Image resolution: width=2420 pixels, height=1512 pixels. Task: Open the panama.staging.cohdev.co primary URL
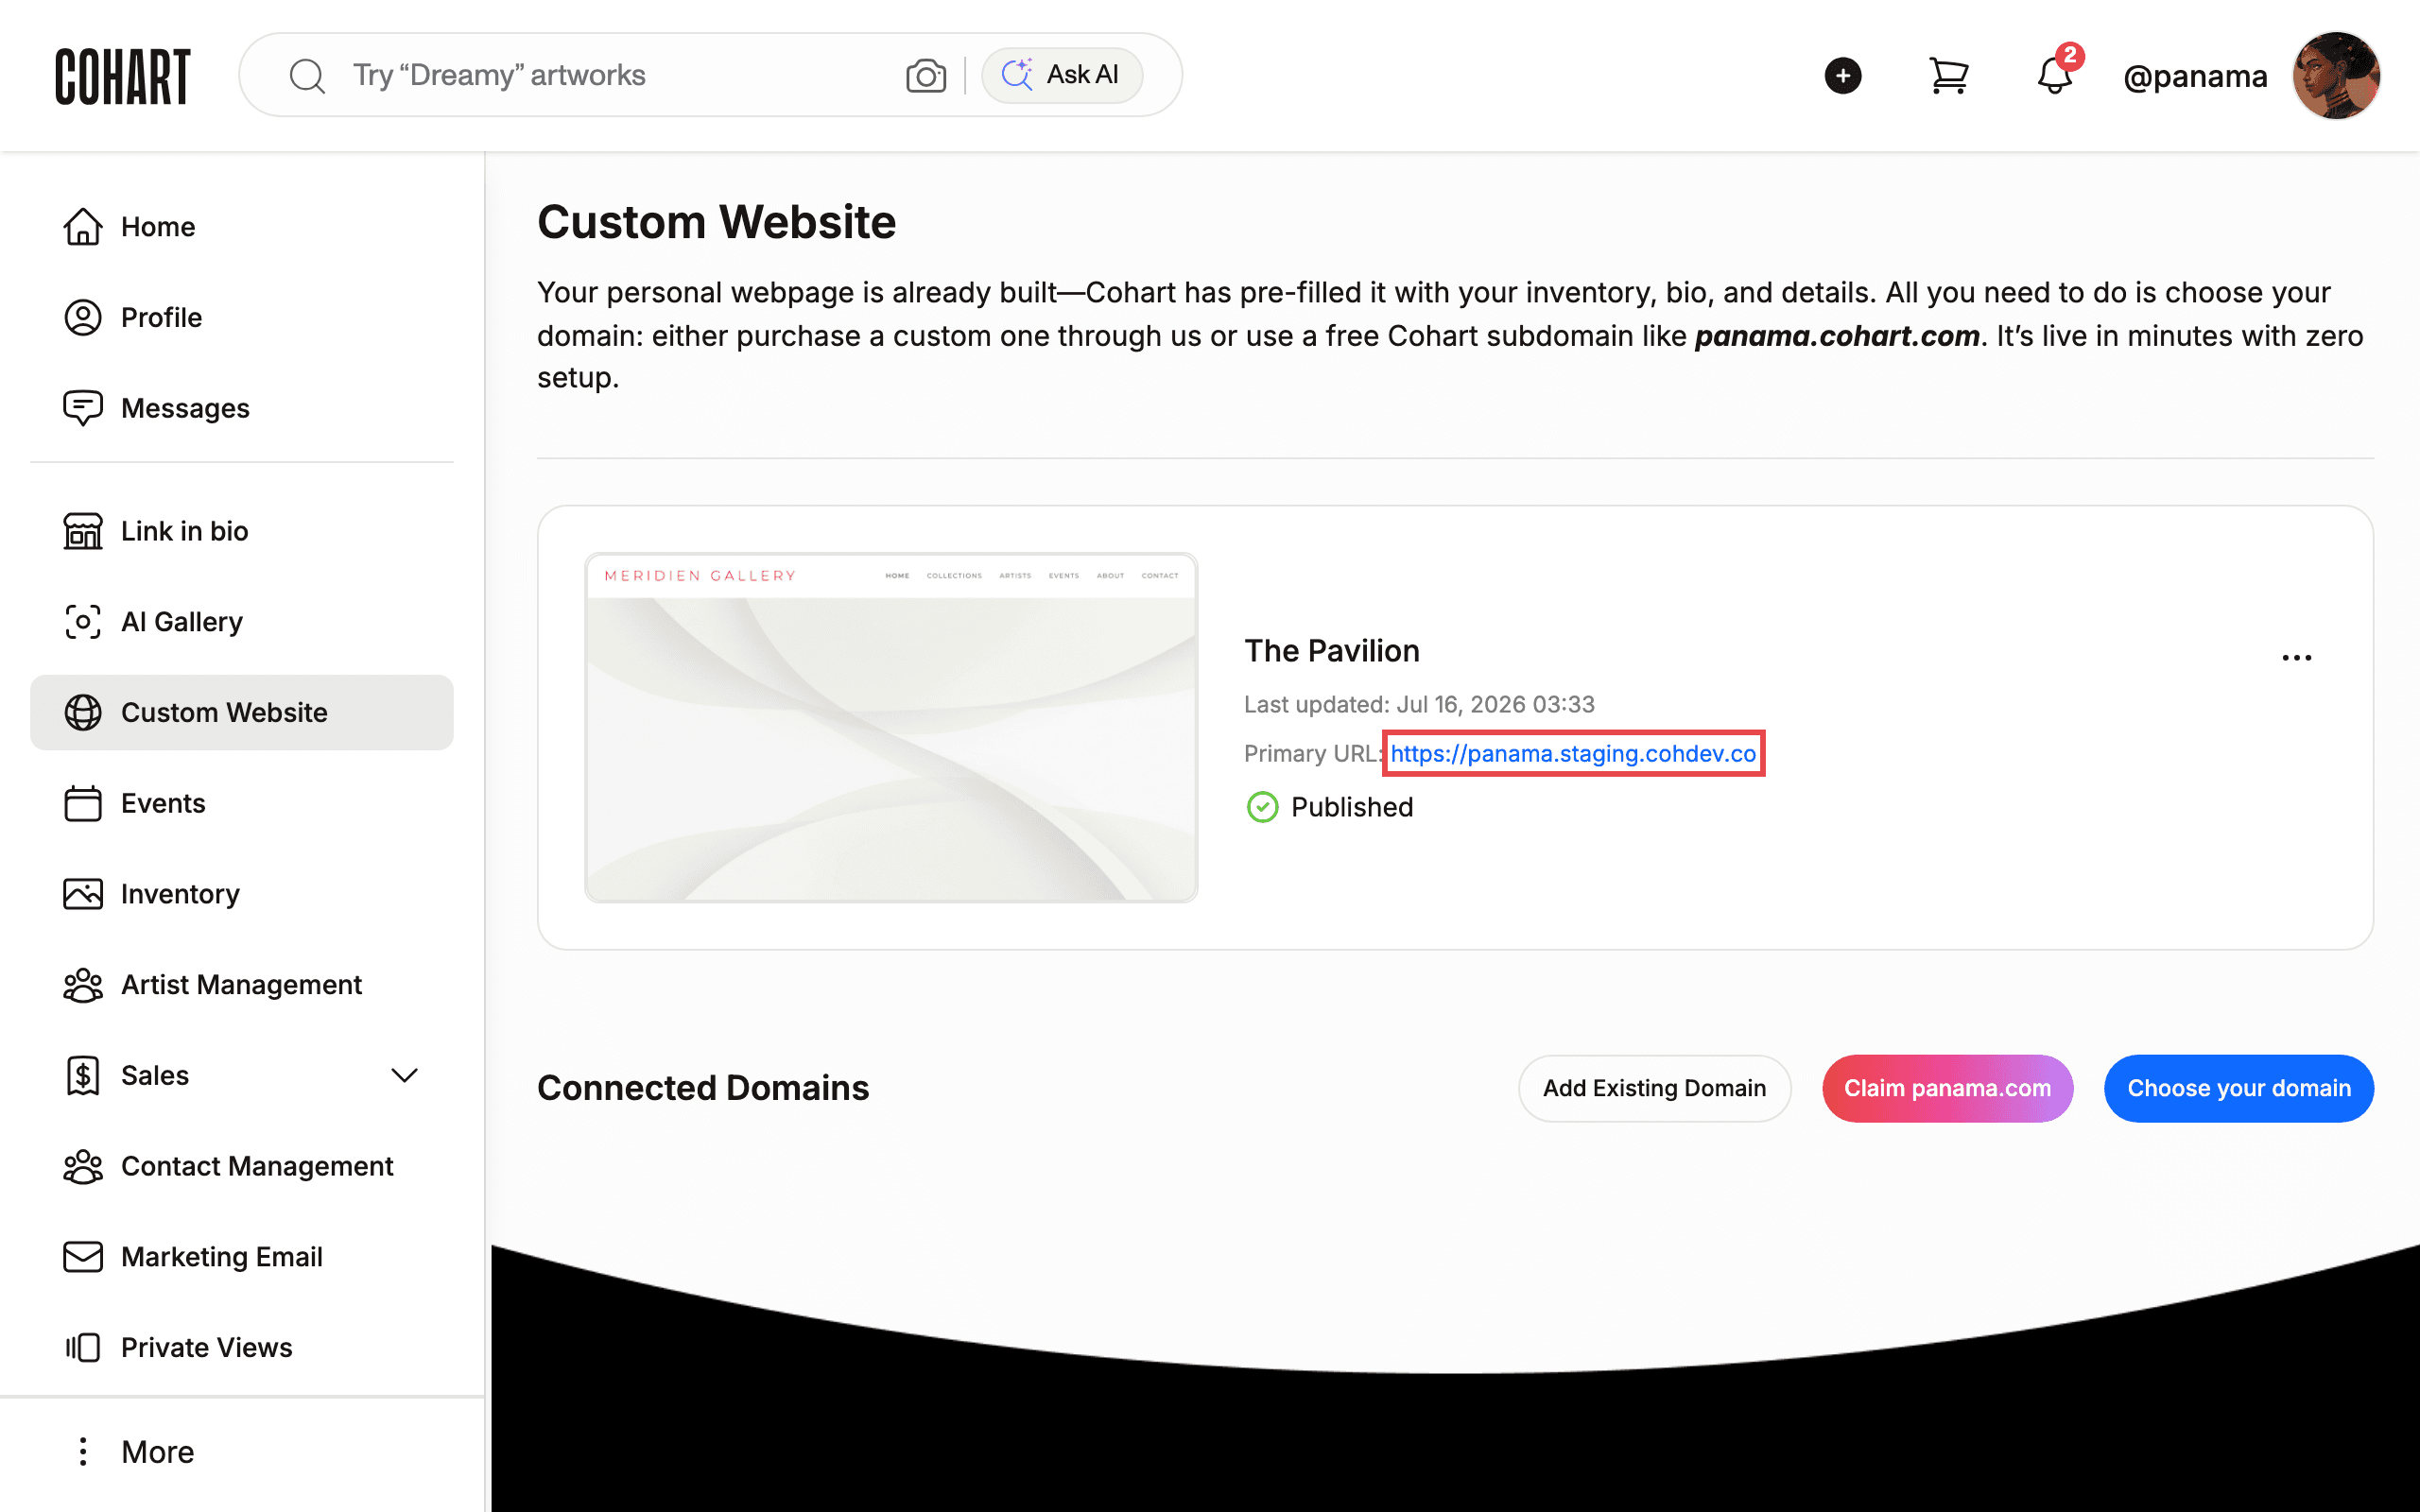[x=1573, y=753]
